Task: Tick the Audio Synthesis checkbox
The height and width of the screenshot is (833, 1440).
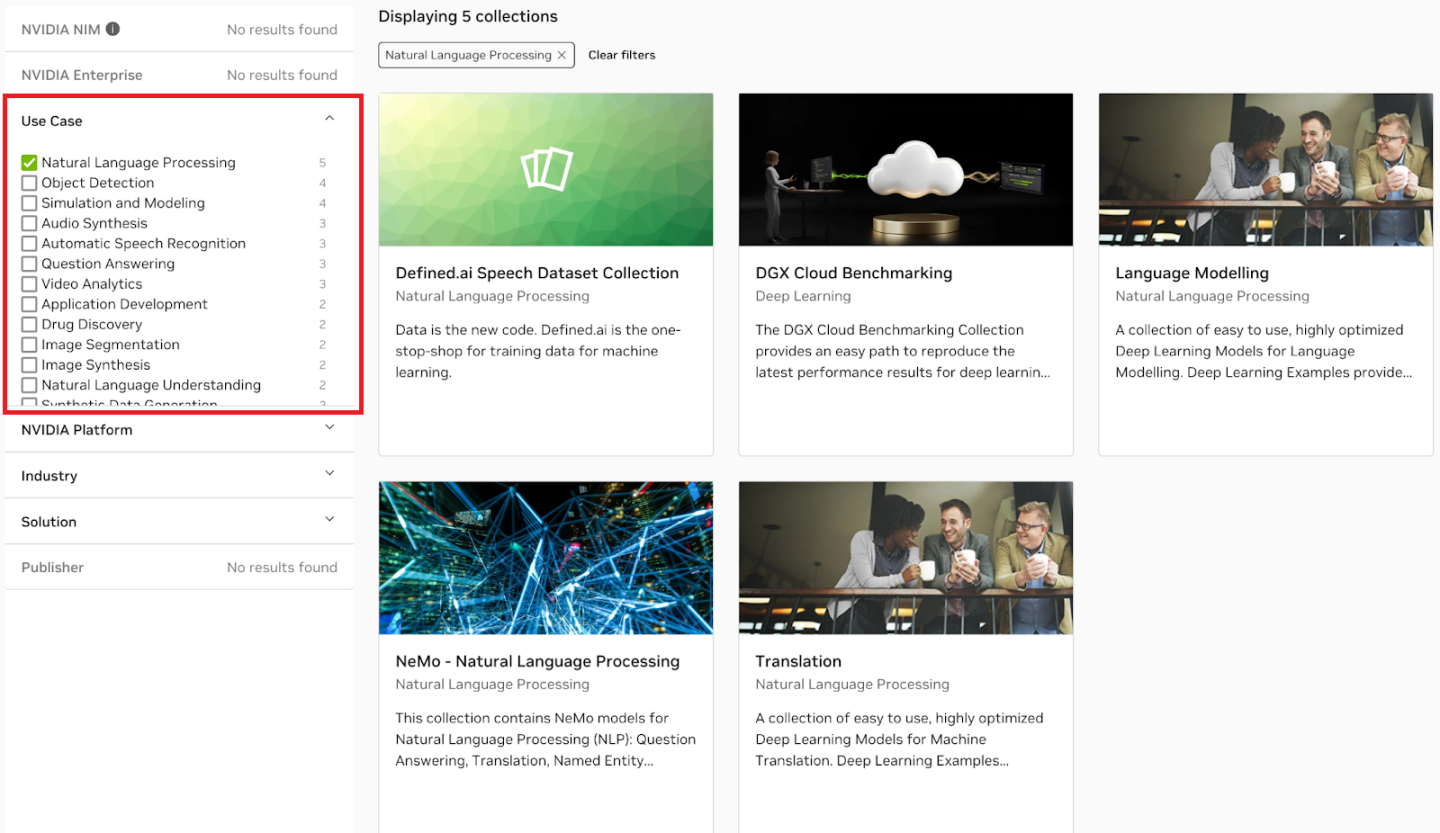Action: pos(29,223)
